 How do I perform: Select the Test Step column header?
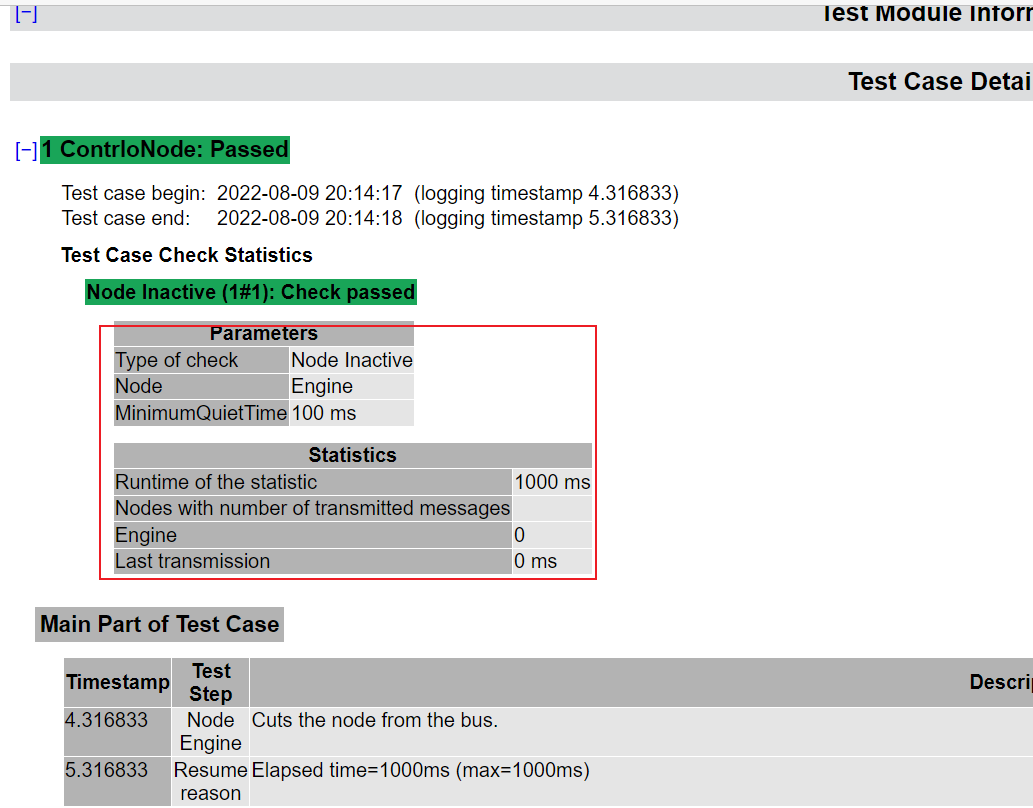click(210, 681)
